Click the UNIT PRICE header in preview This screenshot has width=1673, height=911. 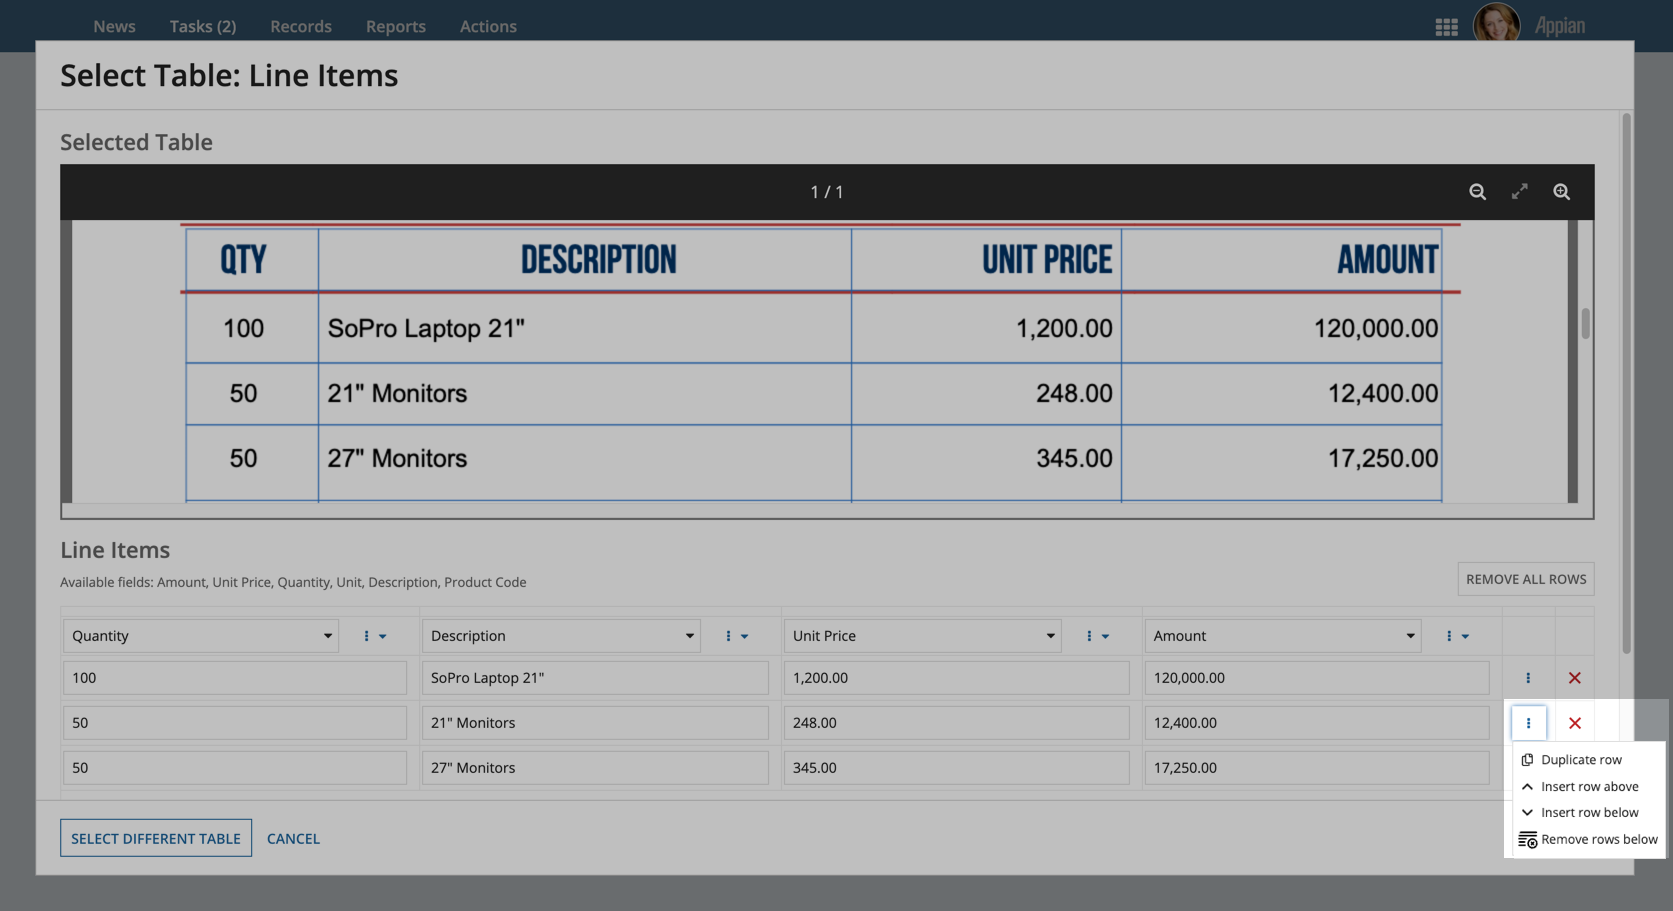[x=1047, y=260]
